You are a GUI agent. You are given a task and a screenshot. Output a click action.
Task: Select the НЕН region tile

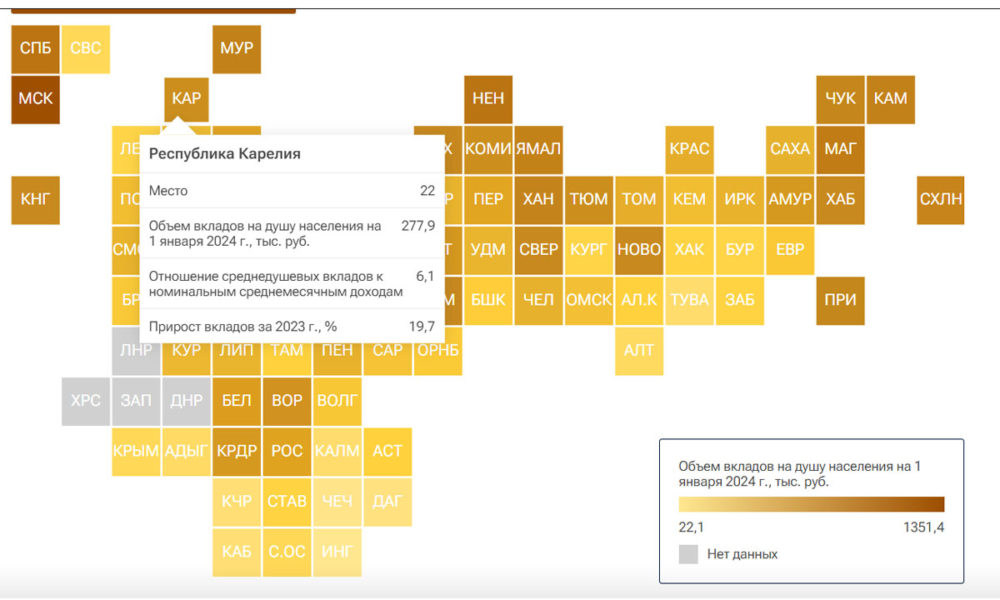tap(488, 99)
